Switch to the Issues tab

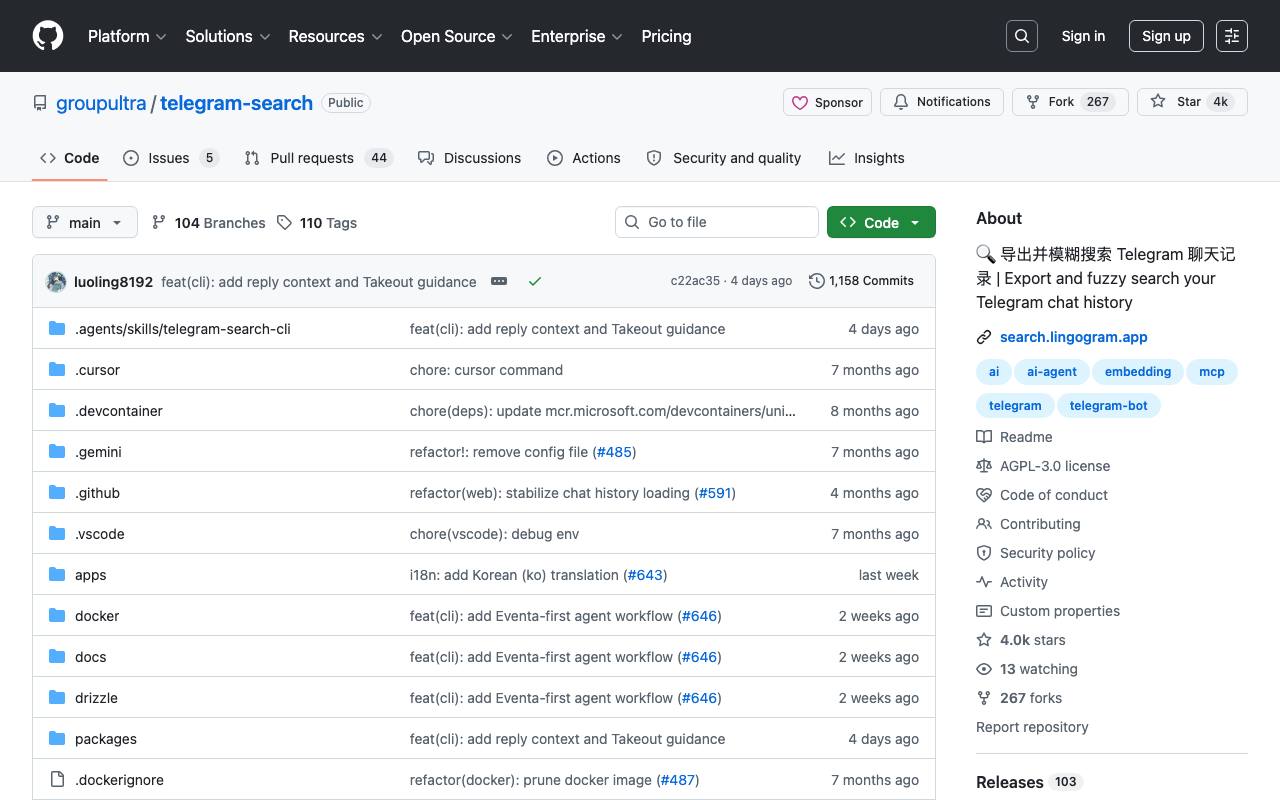pyautogui.click(x=171, y=158)
